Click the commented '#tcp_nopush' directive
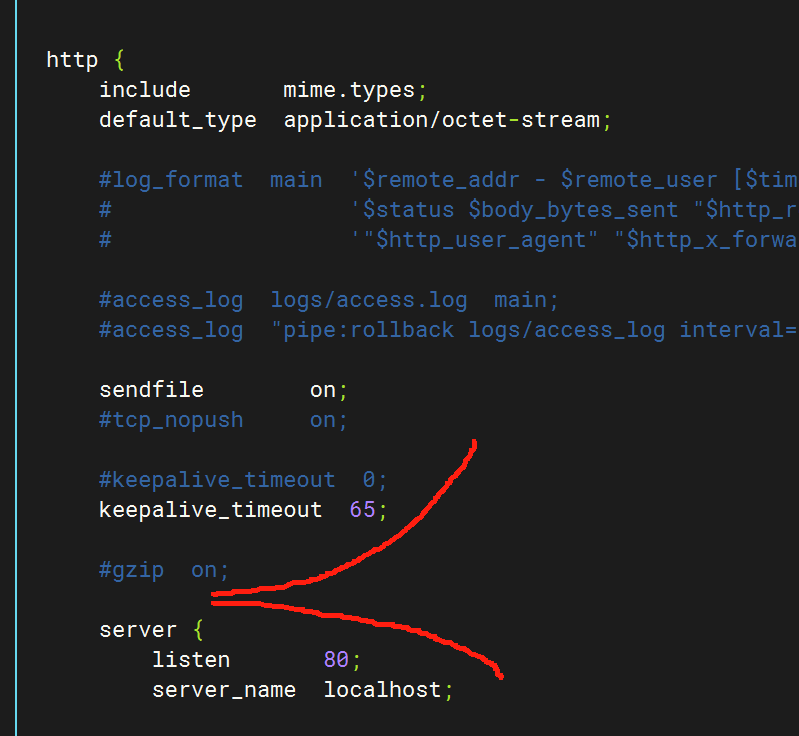This screenshot has width=799, height=736. tap(171, 420)
